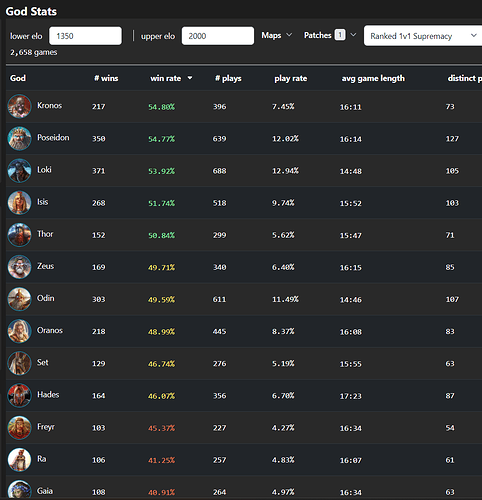The image size is (482, 500).
Task: Select the Thor portrait icon
Action: [19, 235]
